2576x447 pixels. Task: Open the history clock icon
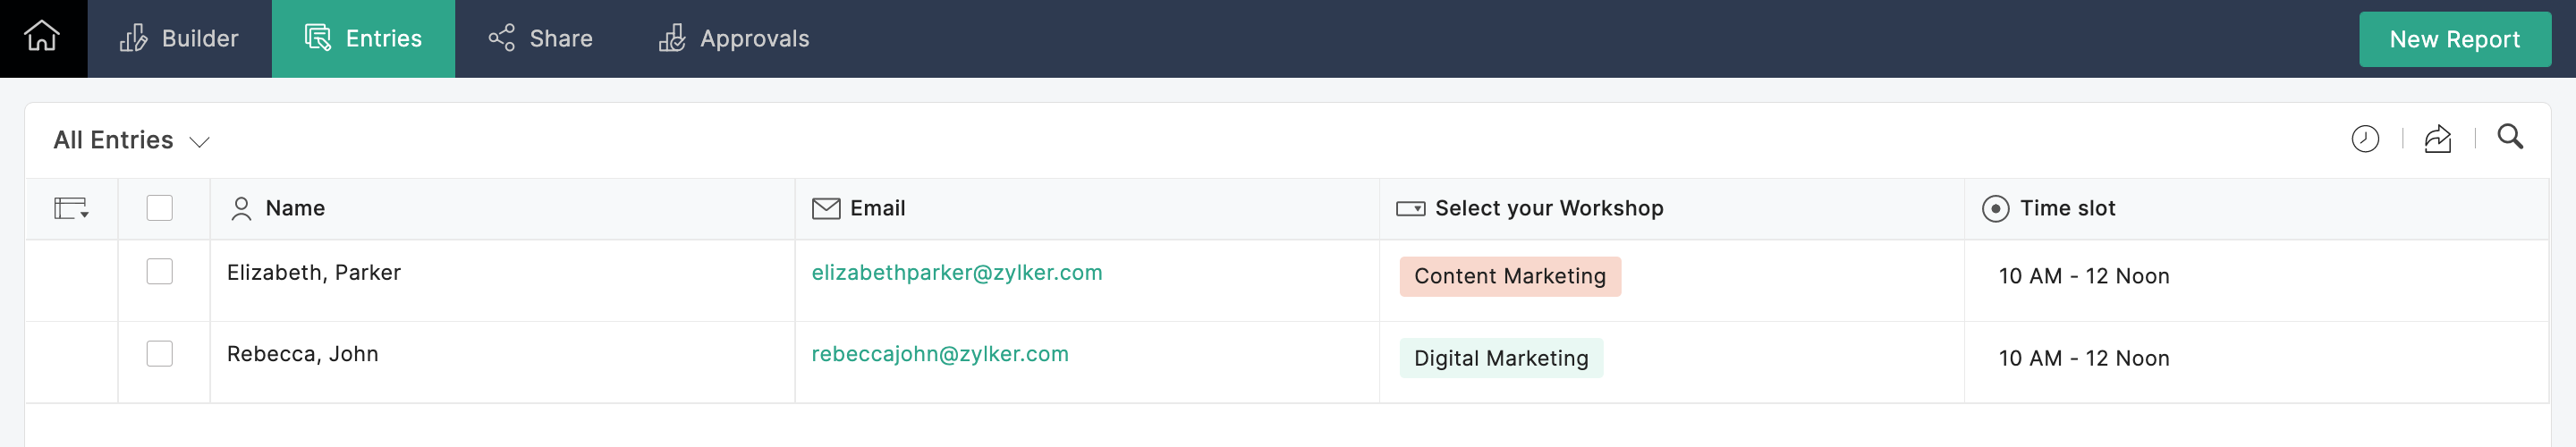tap(2365, 139)
